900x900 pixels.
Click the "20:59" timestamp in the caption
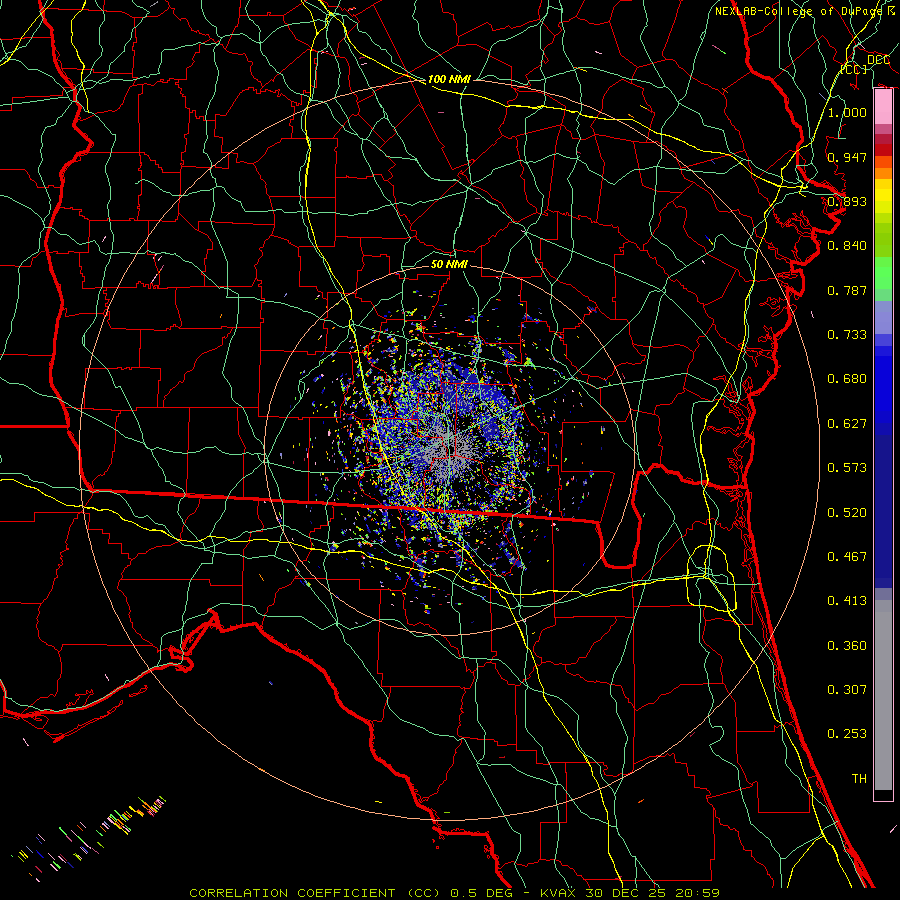[x=697, y=893]
